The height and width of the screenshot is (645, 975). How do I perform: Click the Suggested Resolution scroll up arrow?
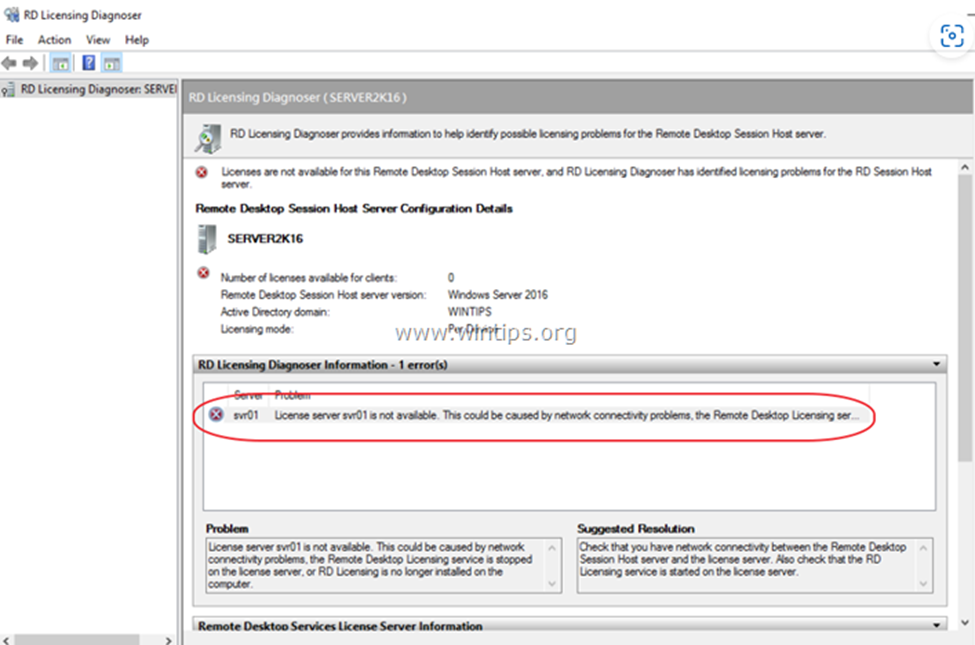(923, 547)
